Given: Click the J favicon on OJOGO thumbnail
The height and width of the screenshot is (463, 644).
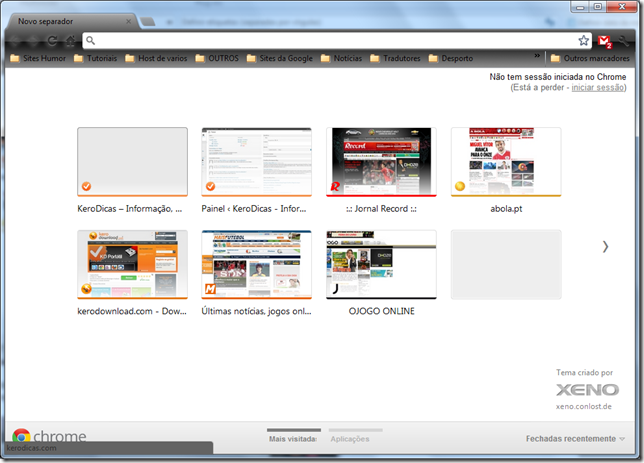Looking at the screenshot, I should [335, 289].
